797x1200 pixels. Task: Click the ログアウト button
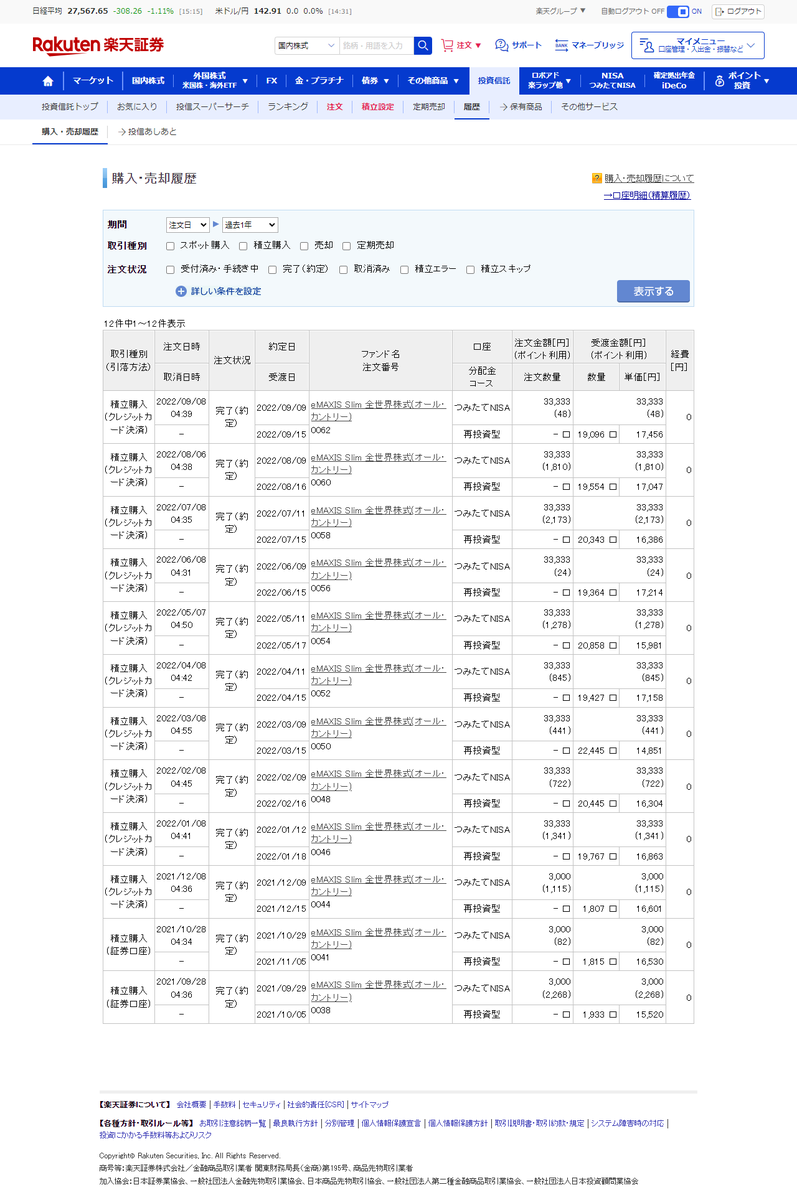(x=739, y=12)
